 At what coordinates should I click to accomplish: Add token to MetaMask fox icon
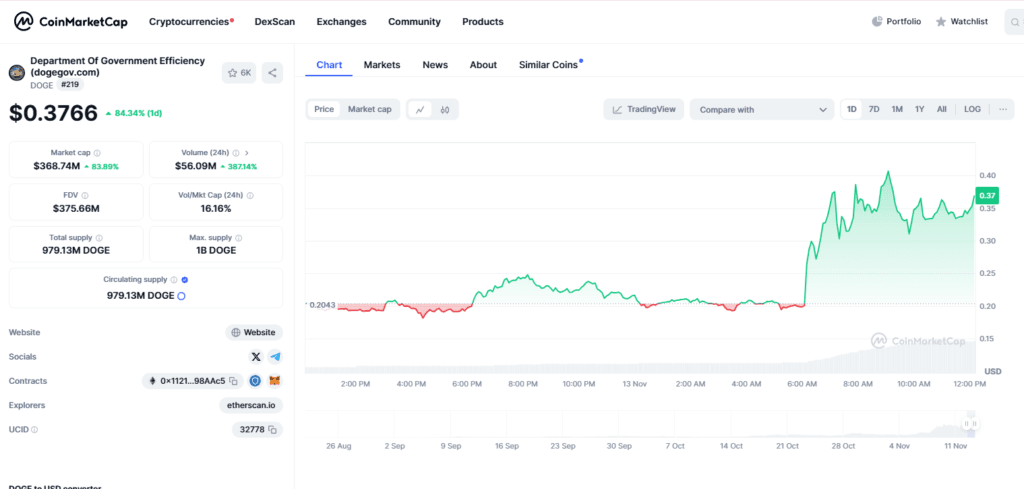click(x=276, y=381)
